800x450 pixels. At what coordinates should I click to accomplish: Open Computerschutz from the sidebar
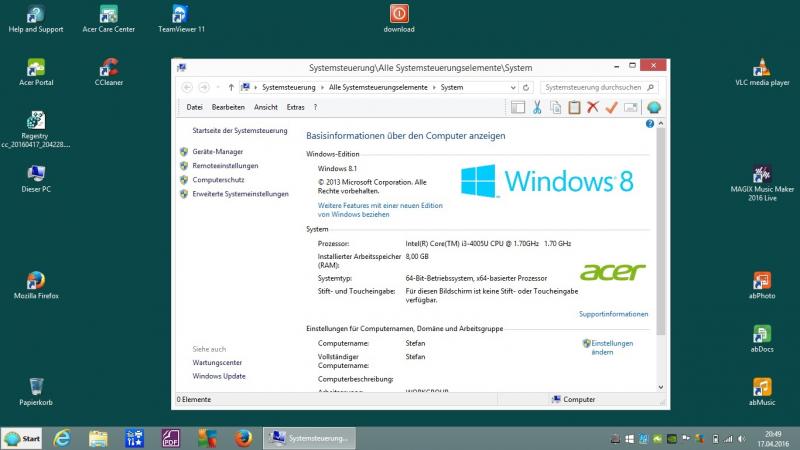click(218, 180)
